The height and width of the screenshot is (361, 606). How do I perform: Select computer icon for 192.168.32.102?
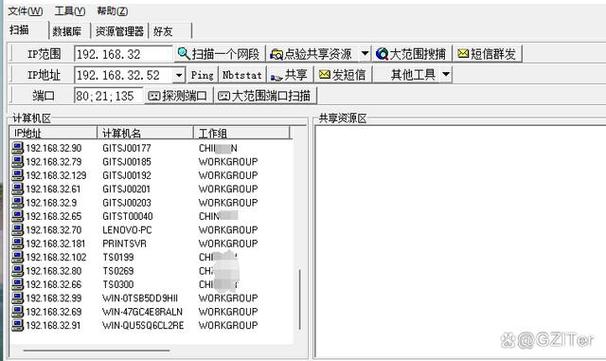[x=17, y=257]
